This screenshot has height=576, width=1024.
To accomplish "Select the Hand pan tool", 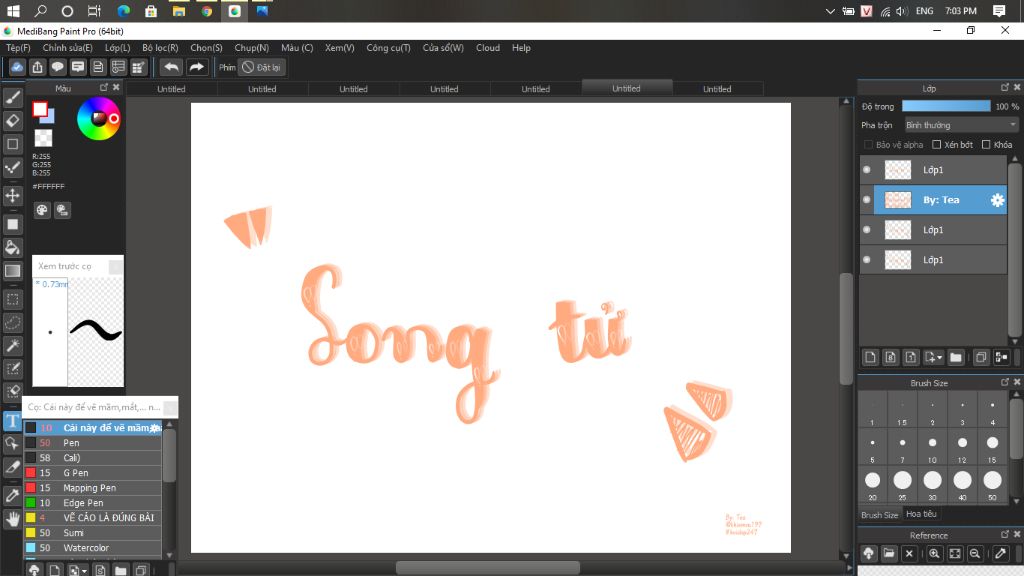I will tap(12, 519).
